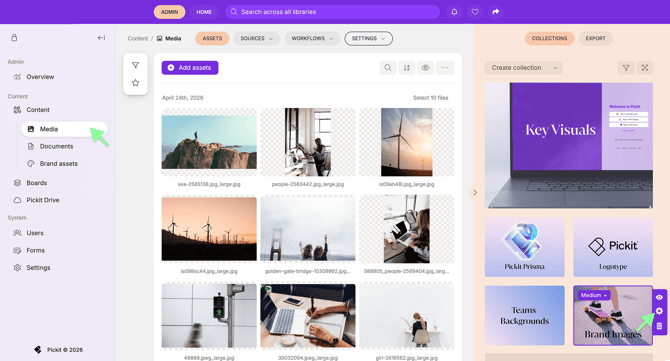670x361 pixels.
Task: Click the star favorites filter icon
Action: [135, 83]
